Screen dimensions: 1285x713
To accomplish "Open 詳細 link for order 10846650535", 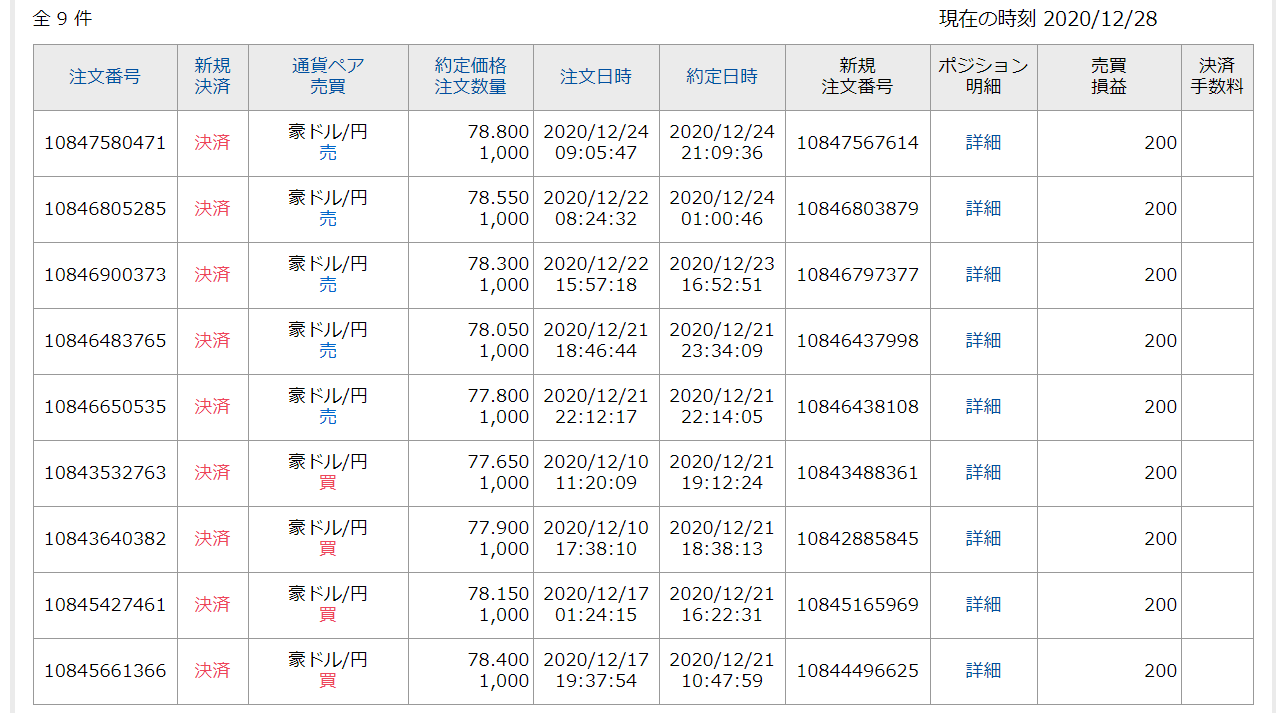I will pyautogui.click(x=983, y=407).
